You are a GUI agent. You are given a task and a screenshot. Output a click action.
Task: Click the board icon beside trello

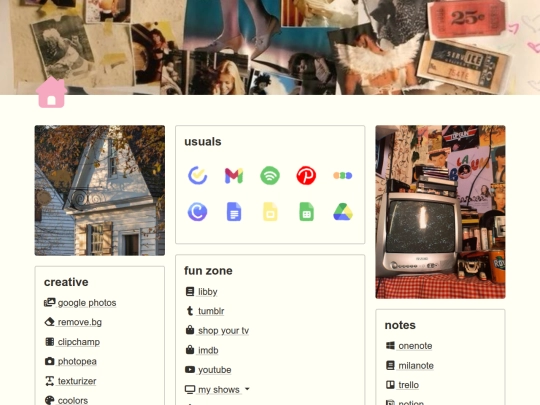click(x=390, y=385)
